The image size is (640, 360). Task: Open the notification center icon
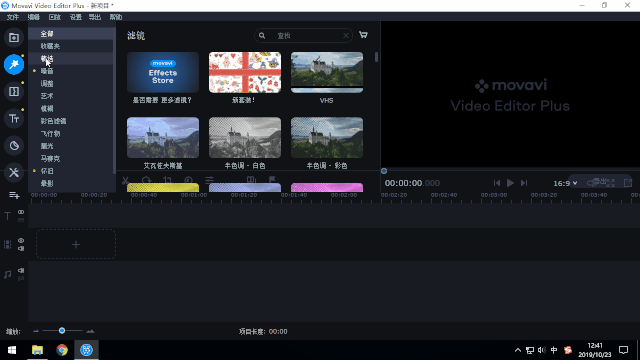(x=624, y=350)
